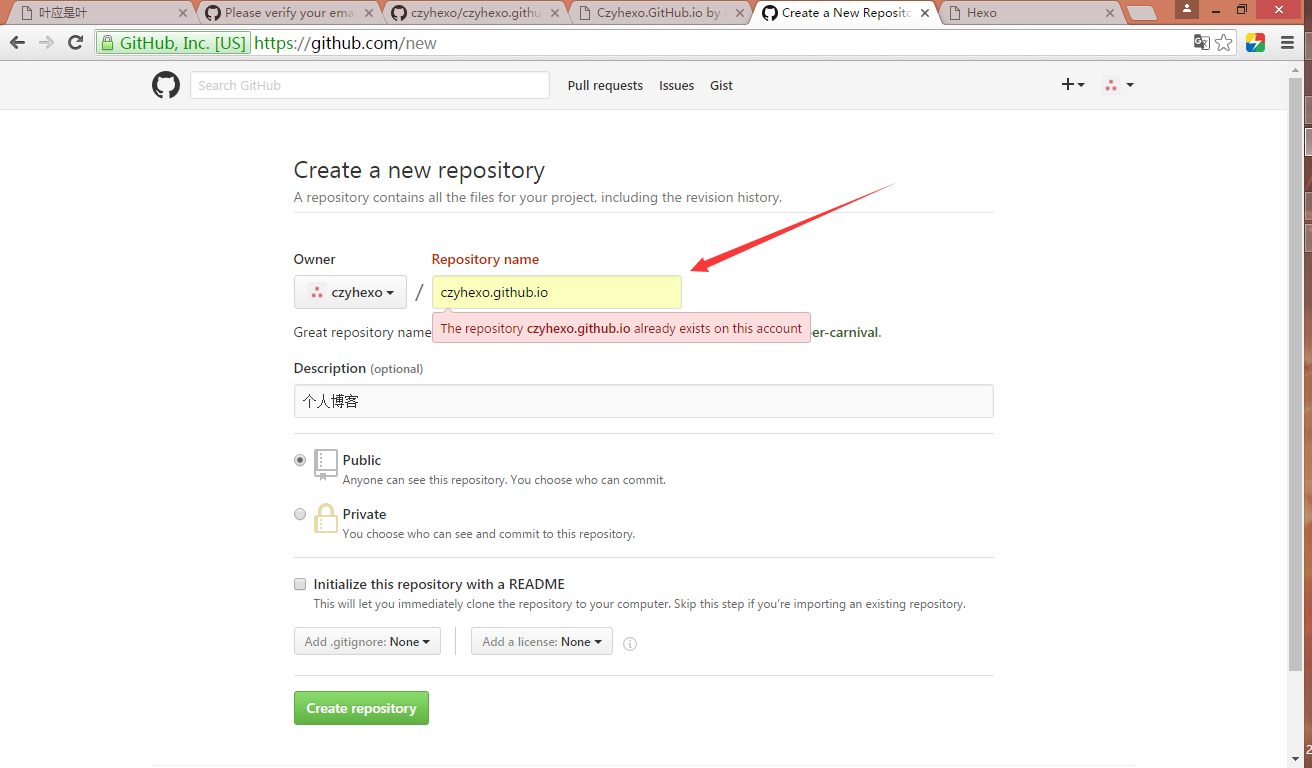1312x768 pixels.
Task: Open the GitHub Octocat logo home
Action: 166,85
